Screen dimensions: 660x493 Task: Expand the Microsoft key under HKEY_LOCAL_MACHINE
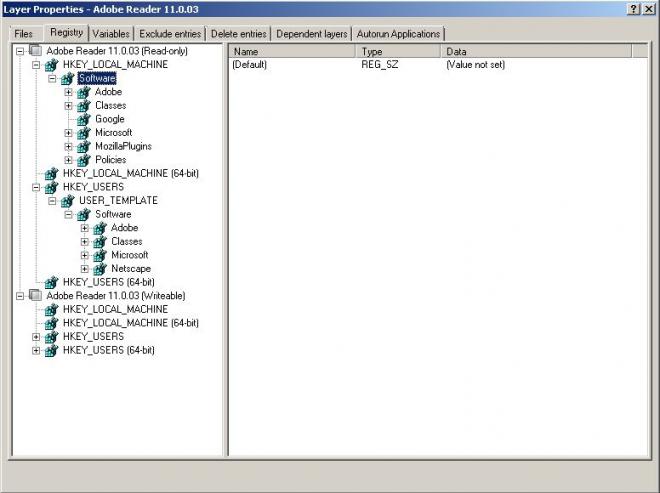coord(68,133)
